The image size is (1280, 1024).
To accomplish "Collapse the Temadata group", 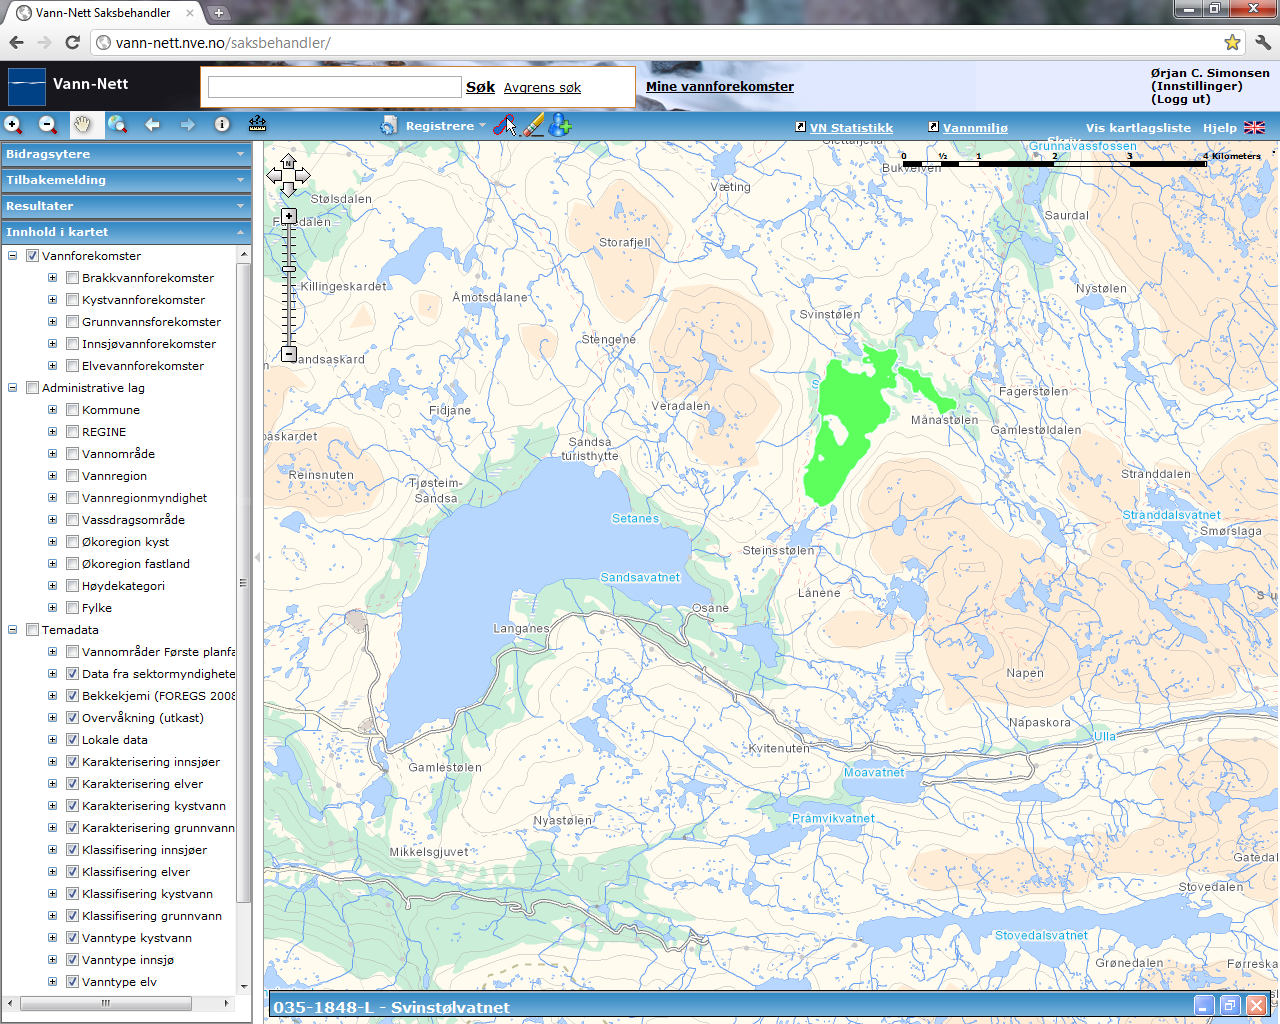I will point(12,630).
